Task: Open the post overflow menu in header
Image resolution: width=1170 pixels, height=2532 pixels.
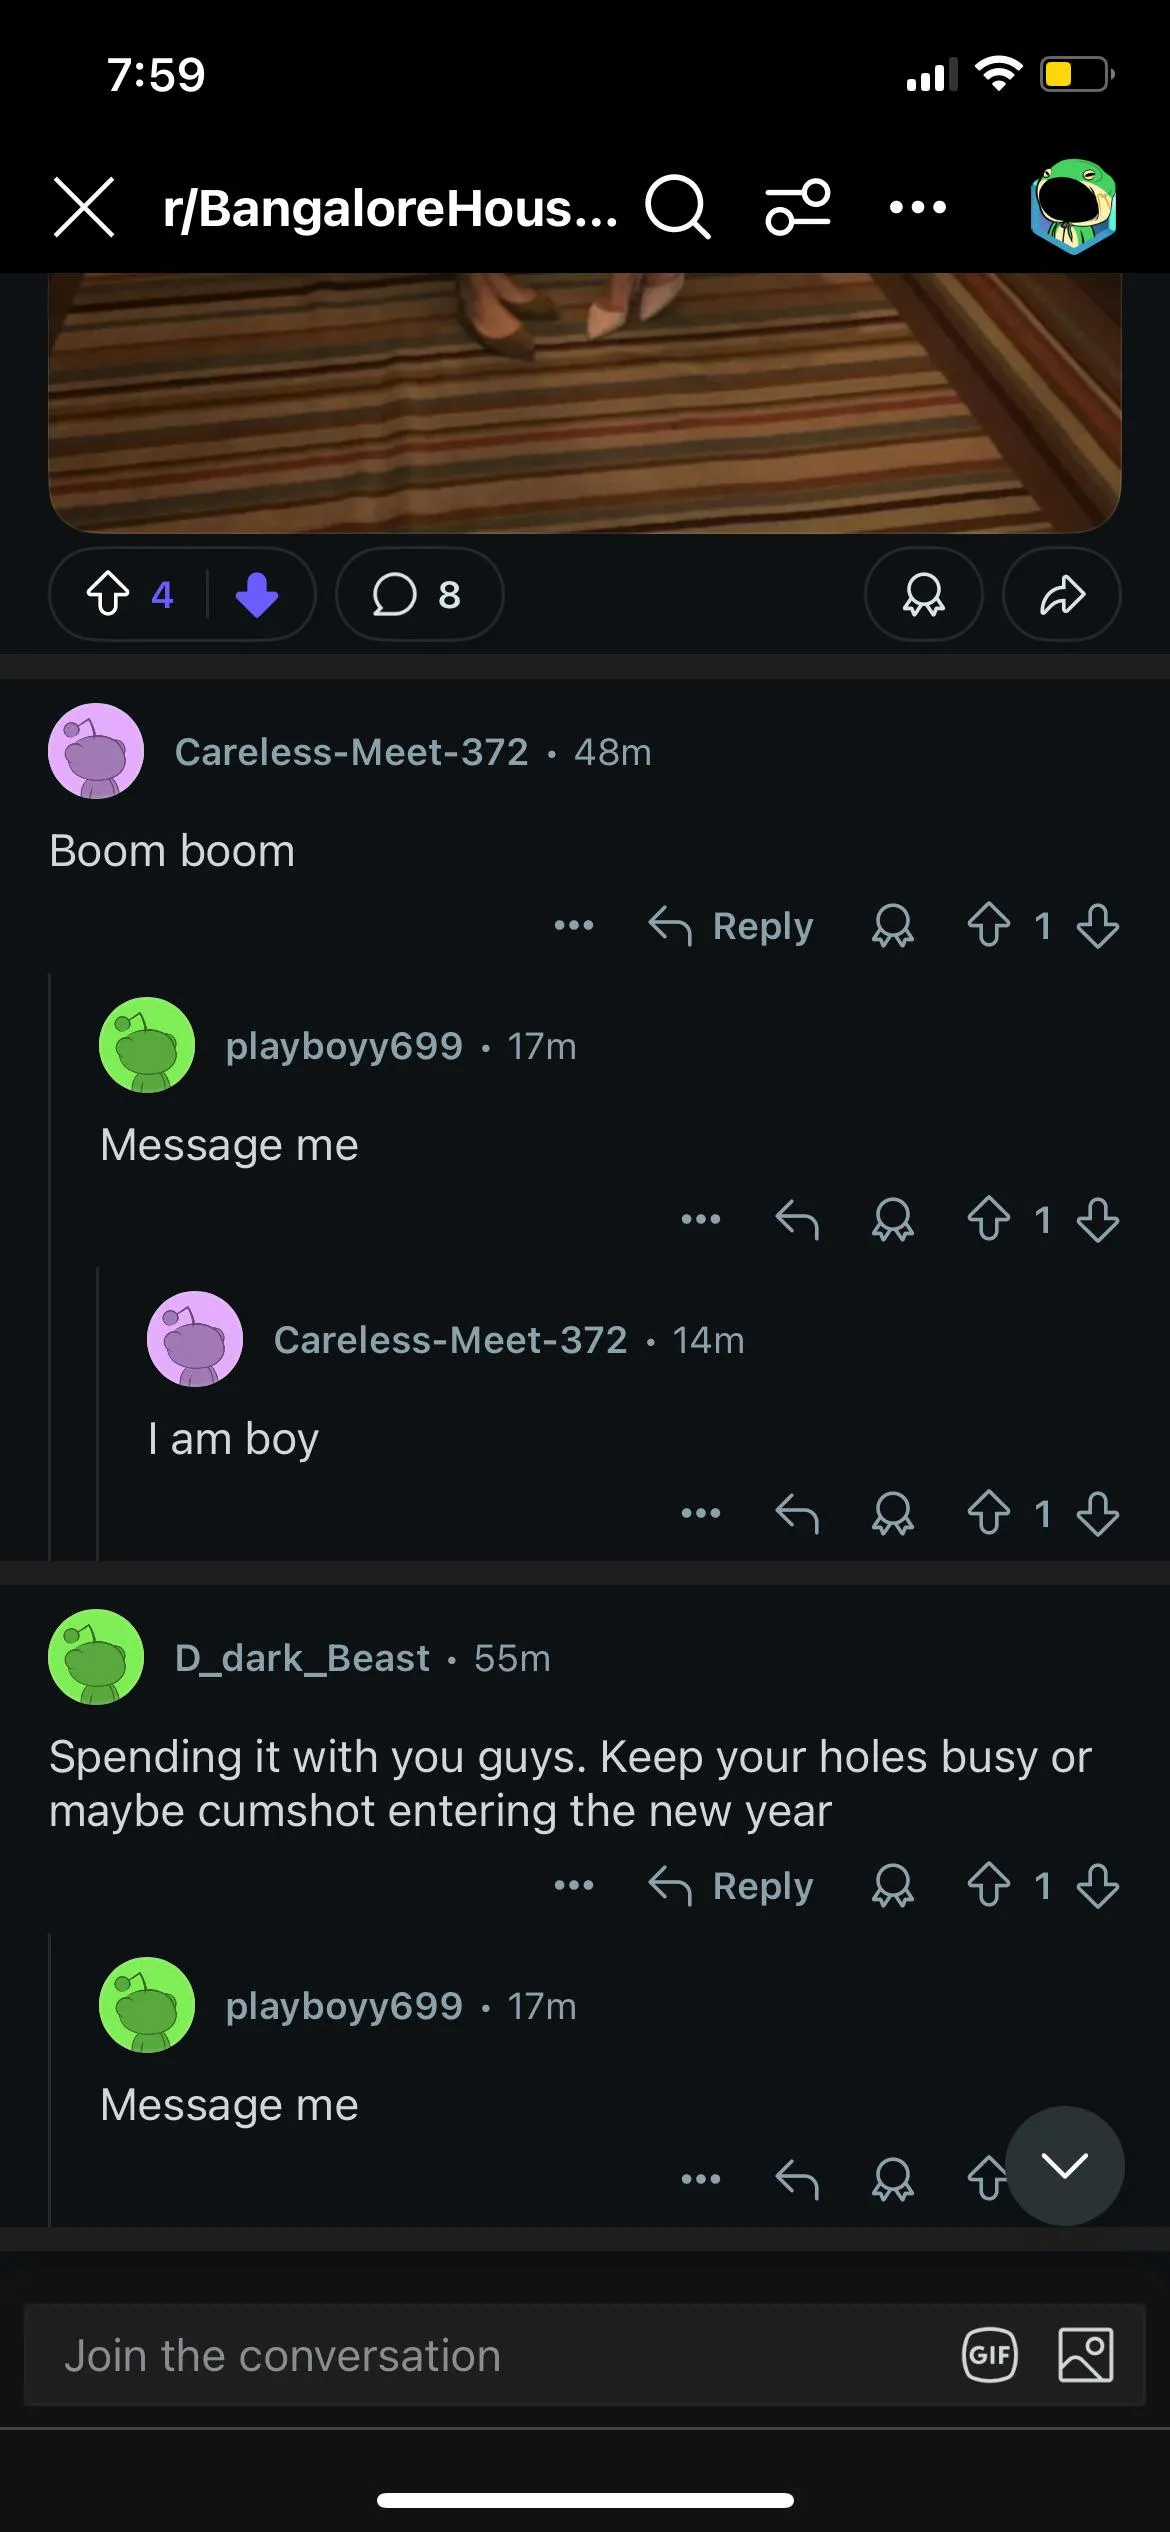Action: click(x=917, y=207)
